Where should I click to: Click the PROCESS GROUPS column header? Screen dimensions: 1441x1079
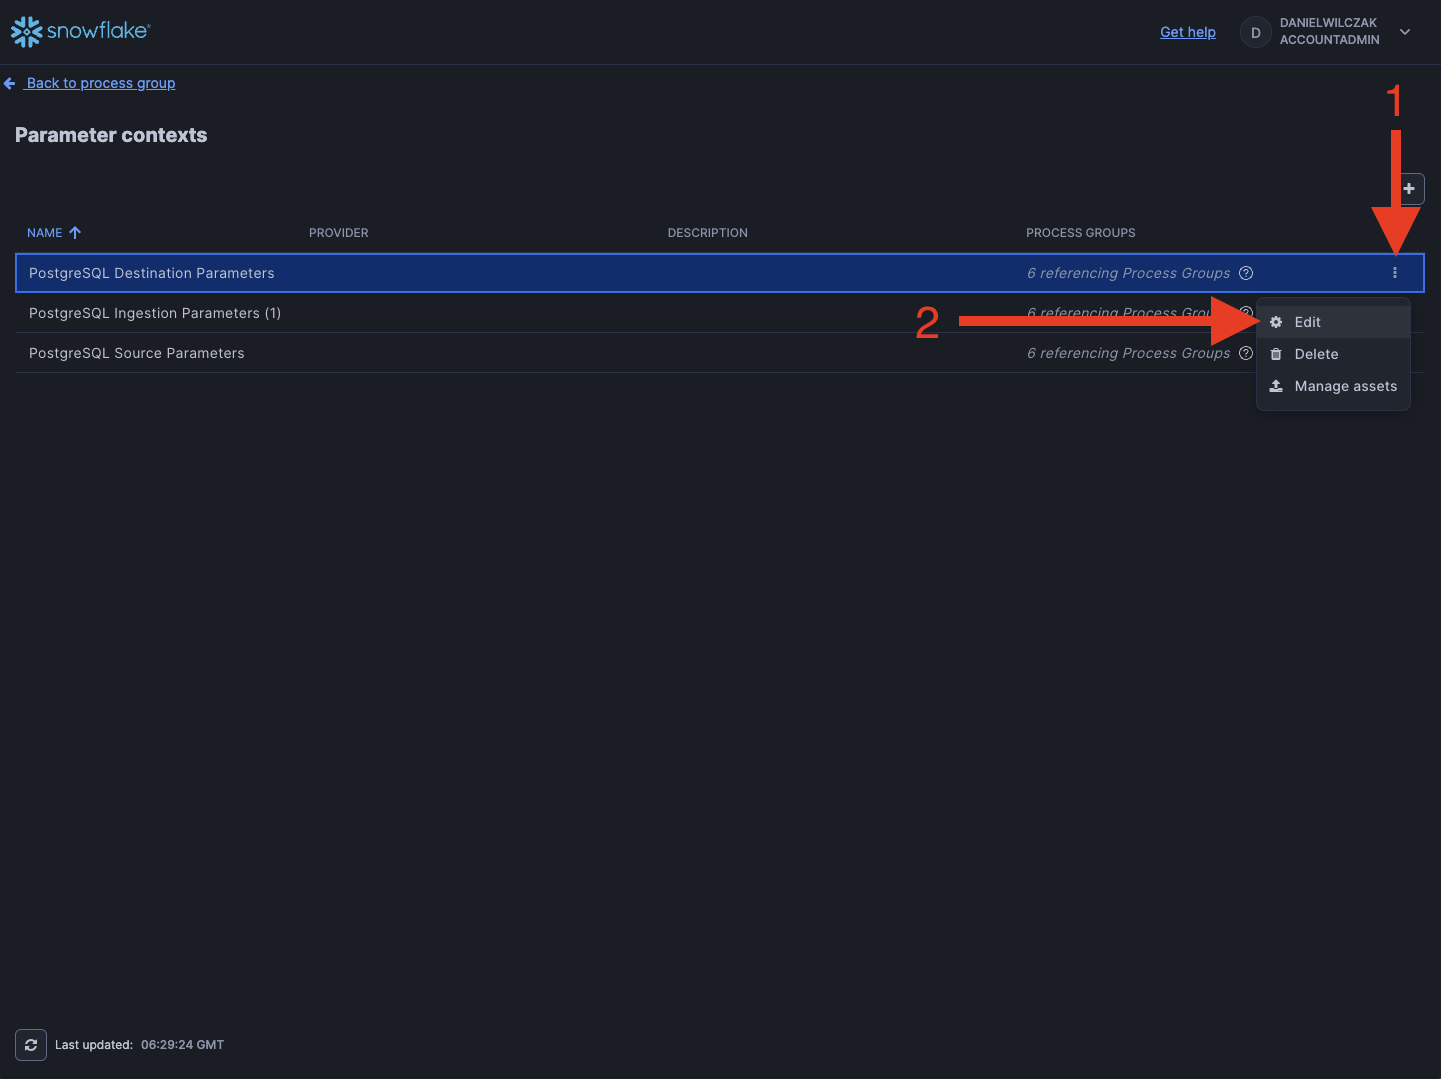1080,233
